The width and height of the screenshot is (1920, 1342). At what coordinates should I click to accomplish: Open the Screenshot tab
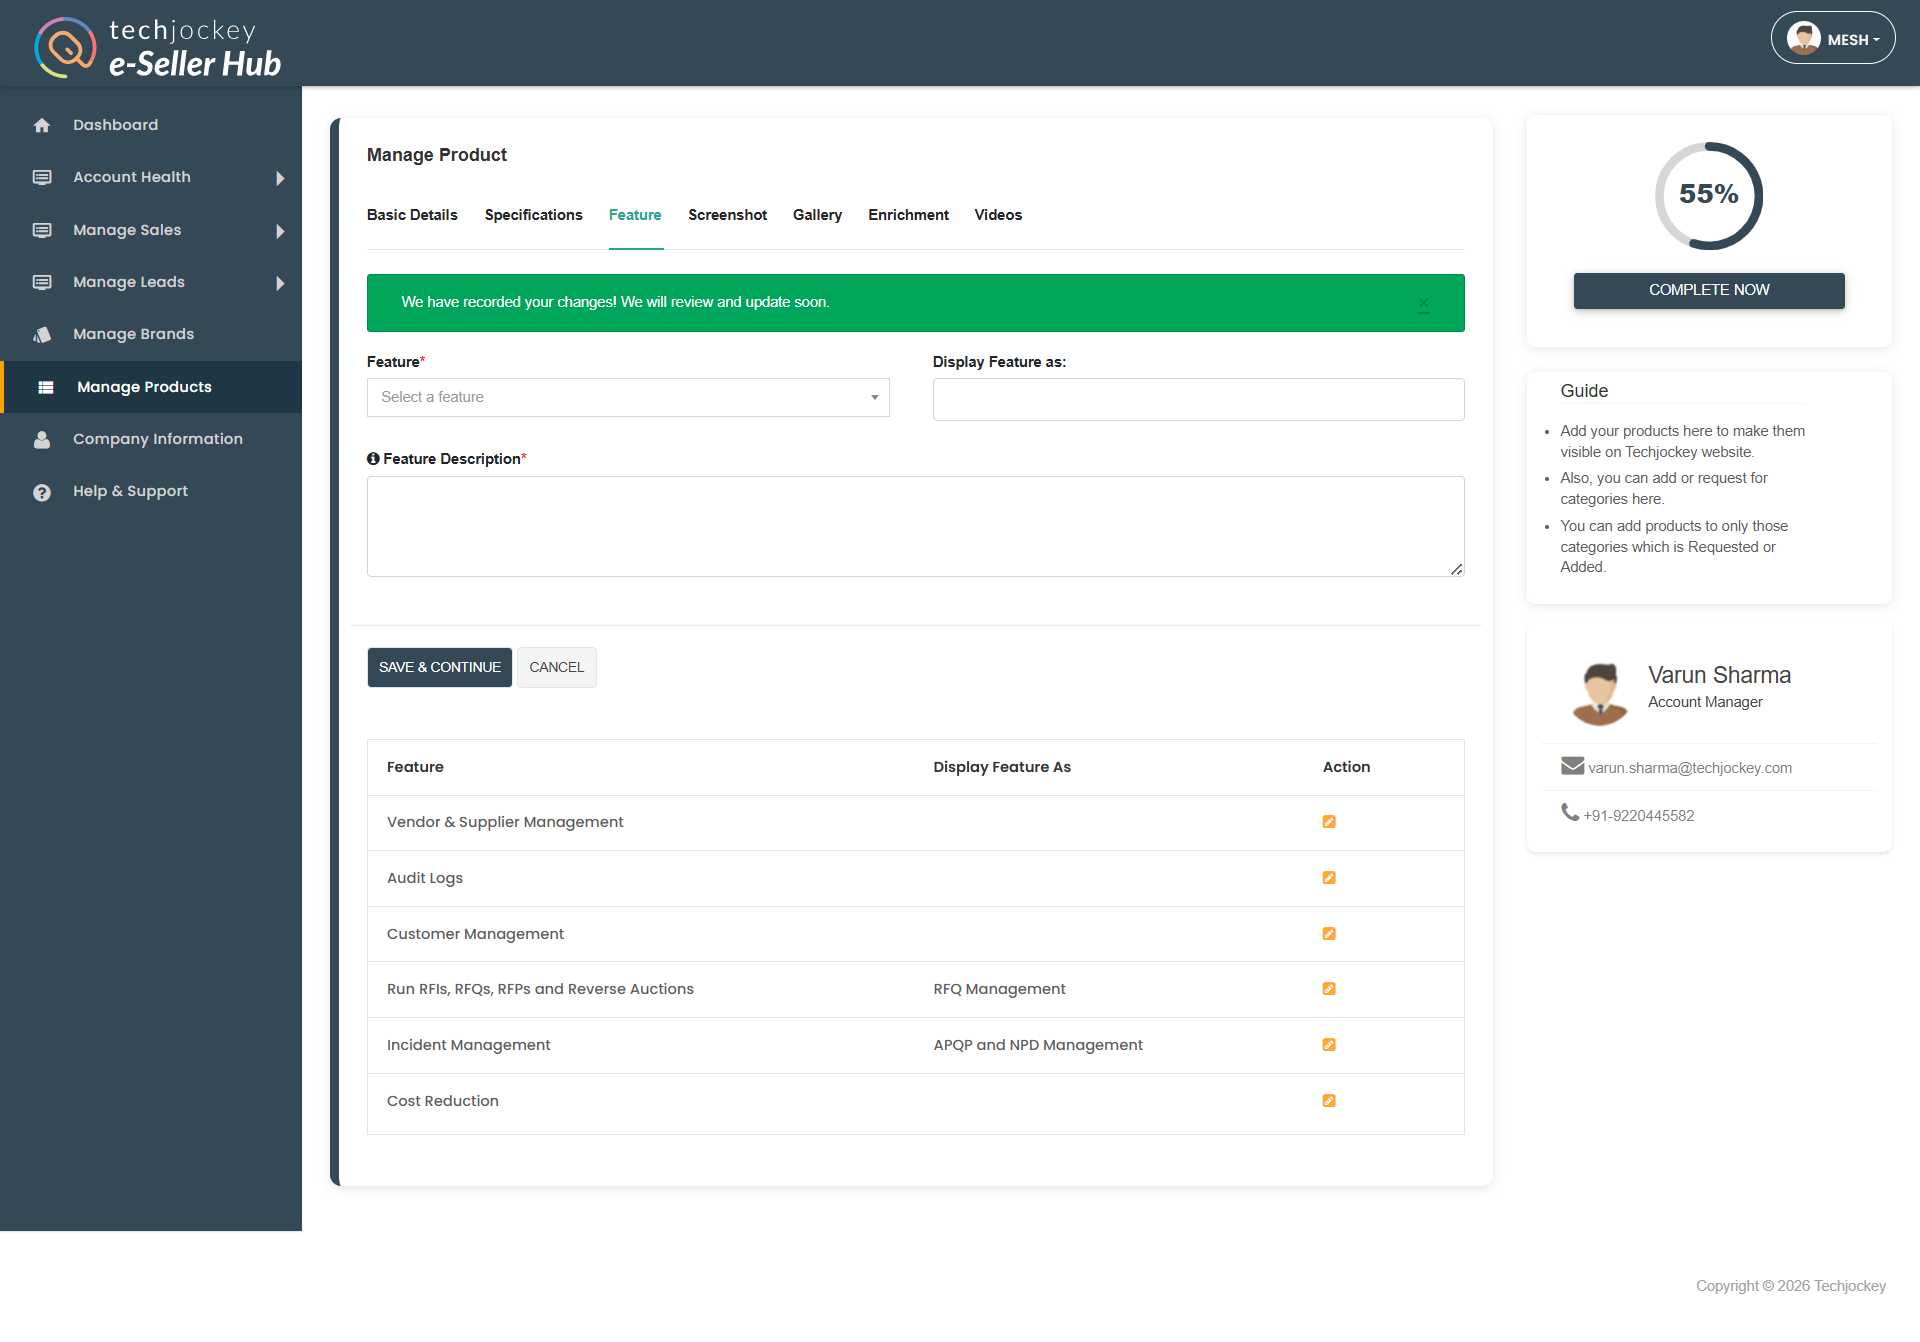[x=727, y=215]
